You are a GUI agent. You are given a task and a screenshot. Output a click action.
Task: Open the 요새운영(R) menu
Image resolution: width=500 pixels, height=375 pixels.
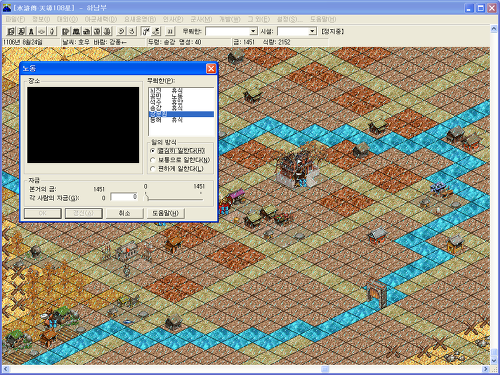tap(140, 19)
